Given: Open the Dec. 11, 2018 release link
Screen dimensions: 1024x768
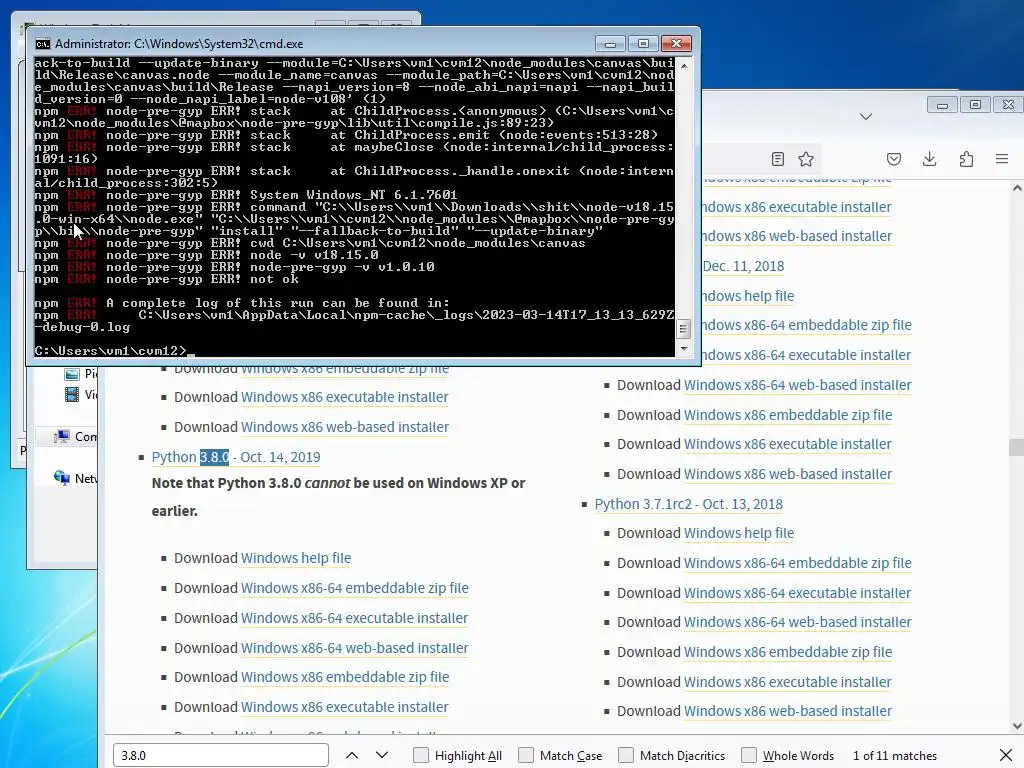Looking at the screenshot, I should [x=743, y=266].
